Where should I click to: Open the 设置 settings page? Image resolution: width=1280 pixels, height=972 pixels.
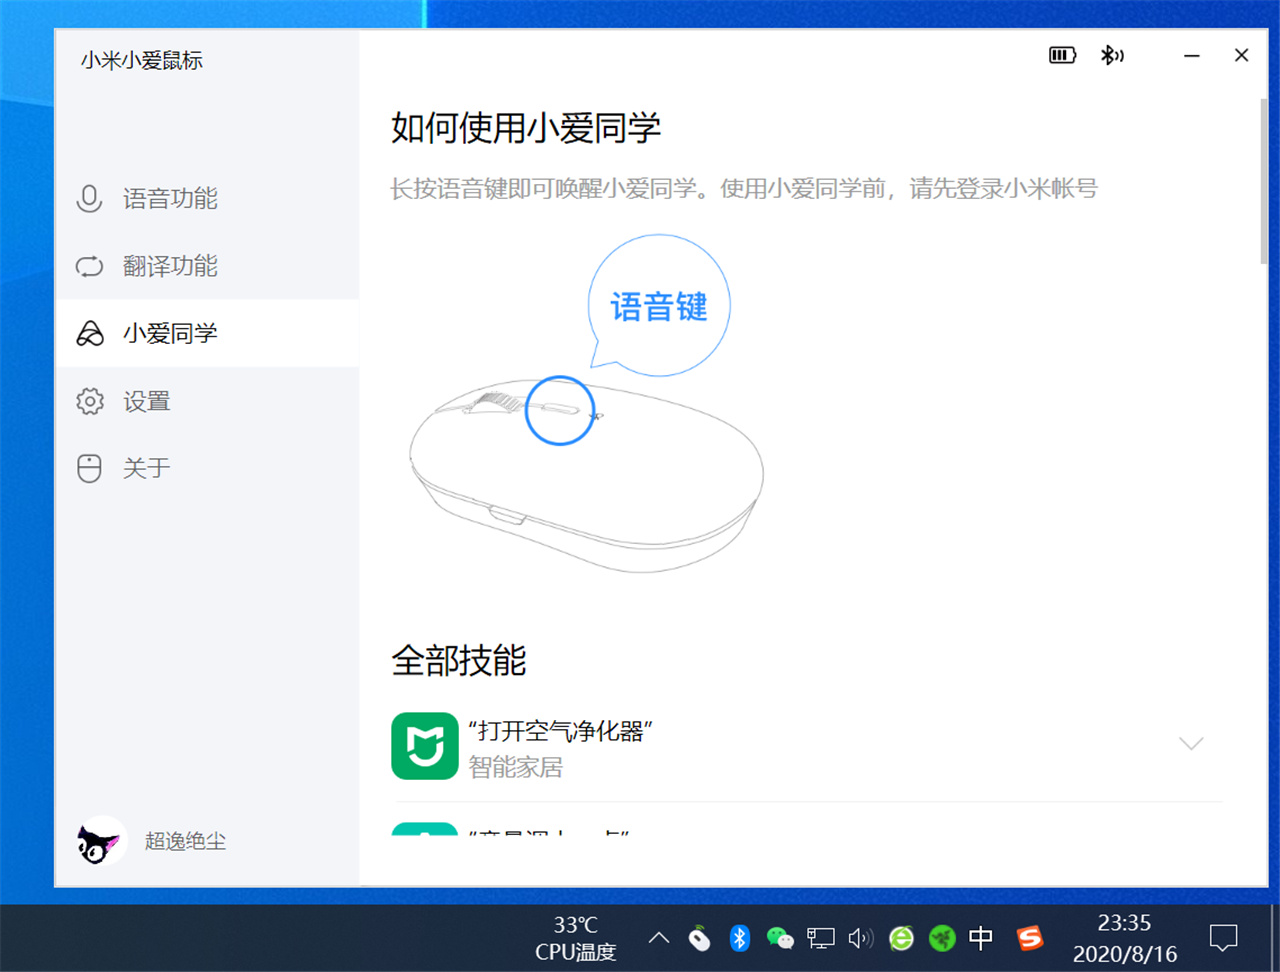pos(207,401)
